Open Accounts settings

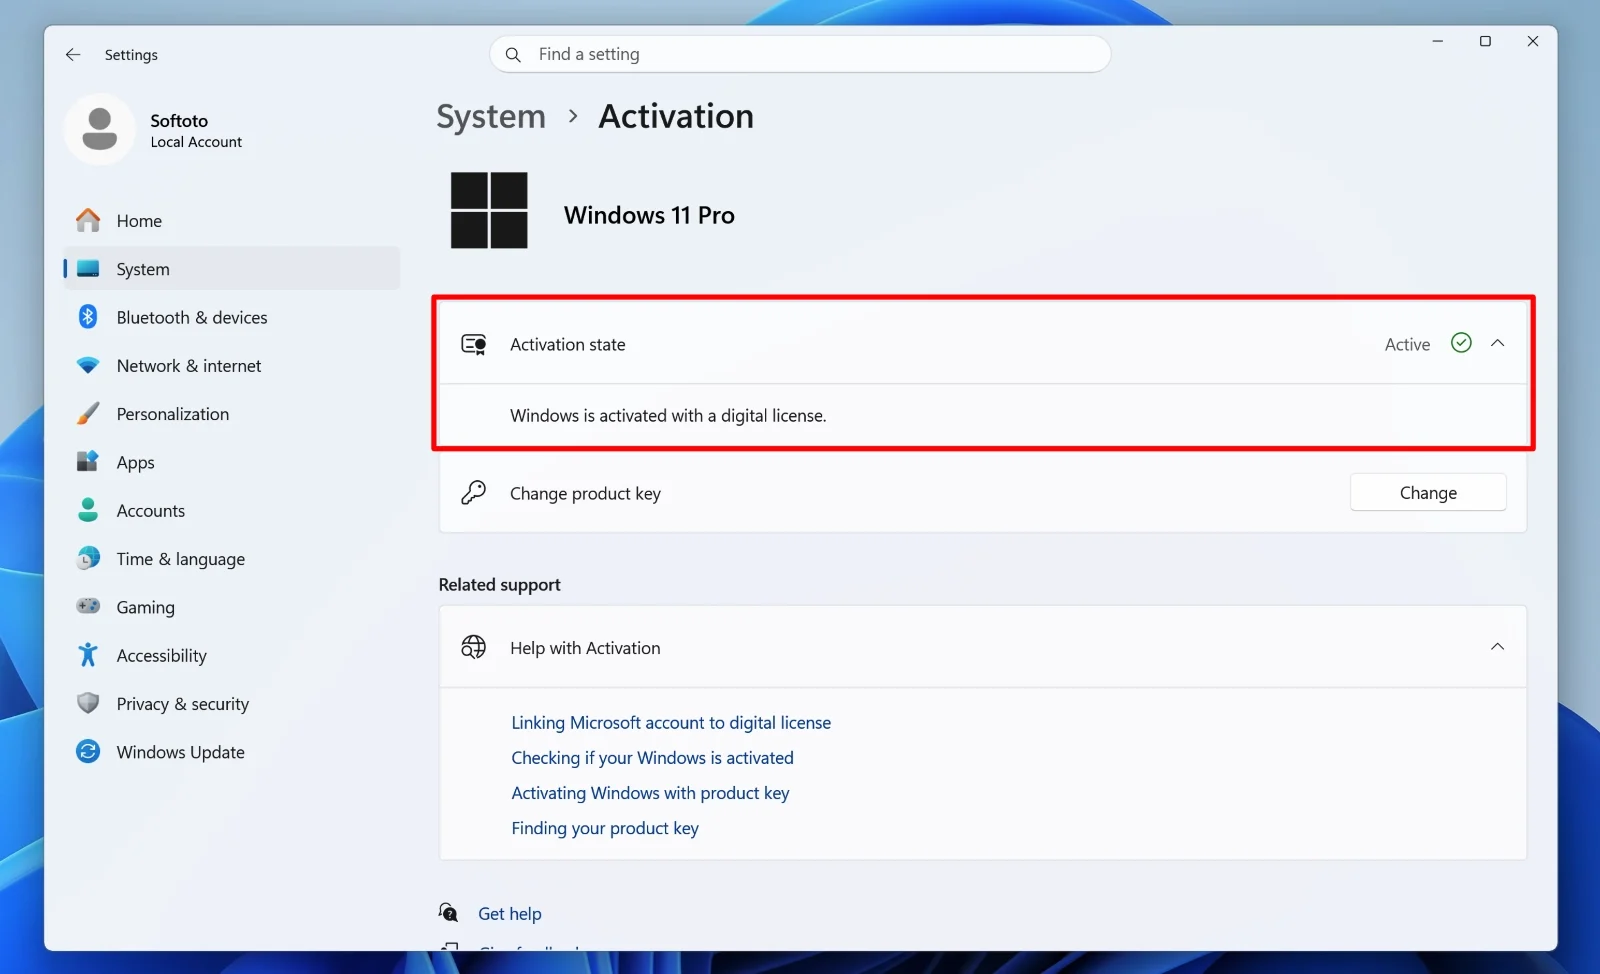click(232, 510)
